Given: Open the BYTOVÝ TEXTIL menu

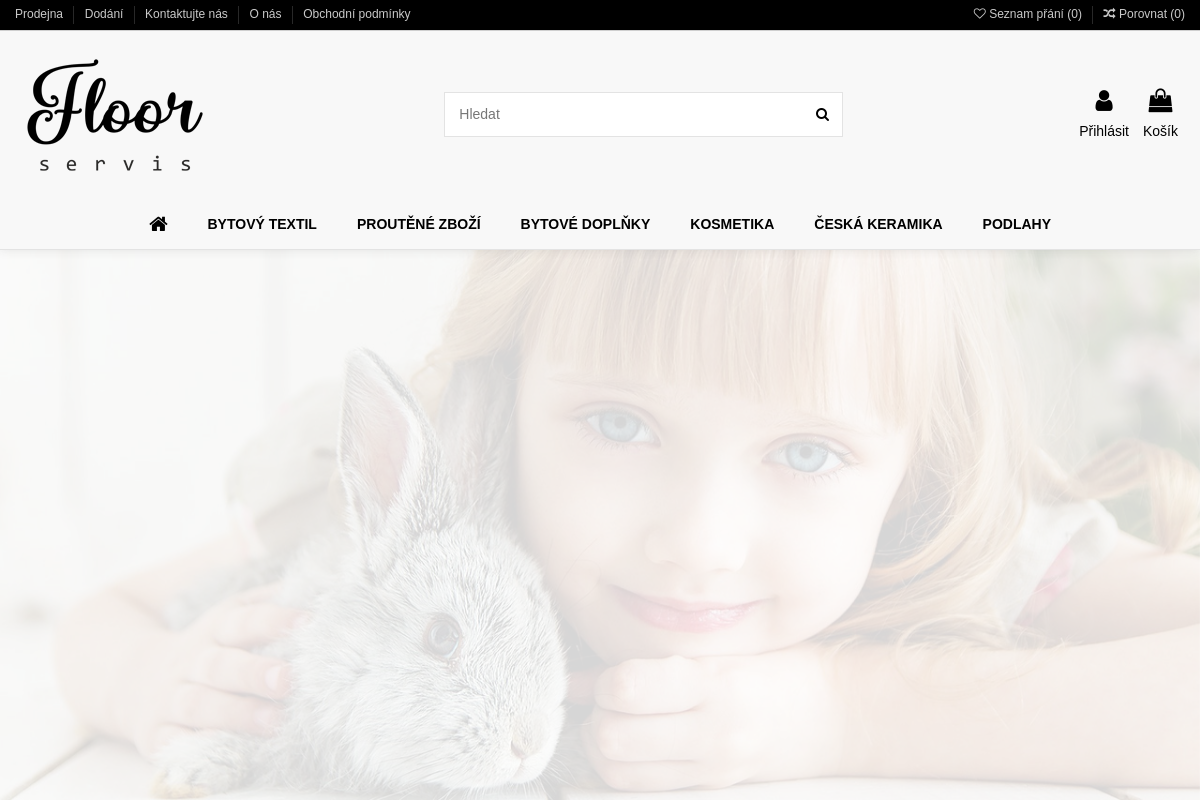Looking at the screenshot, I should point(262,224).
